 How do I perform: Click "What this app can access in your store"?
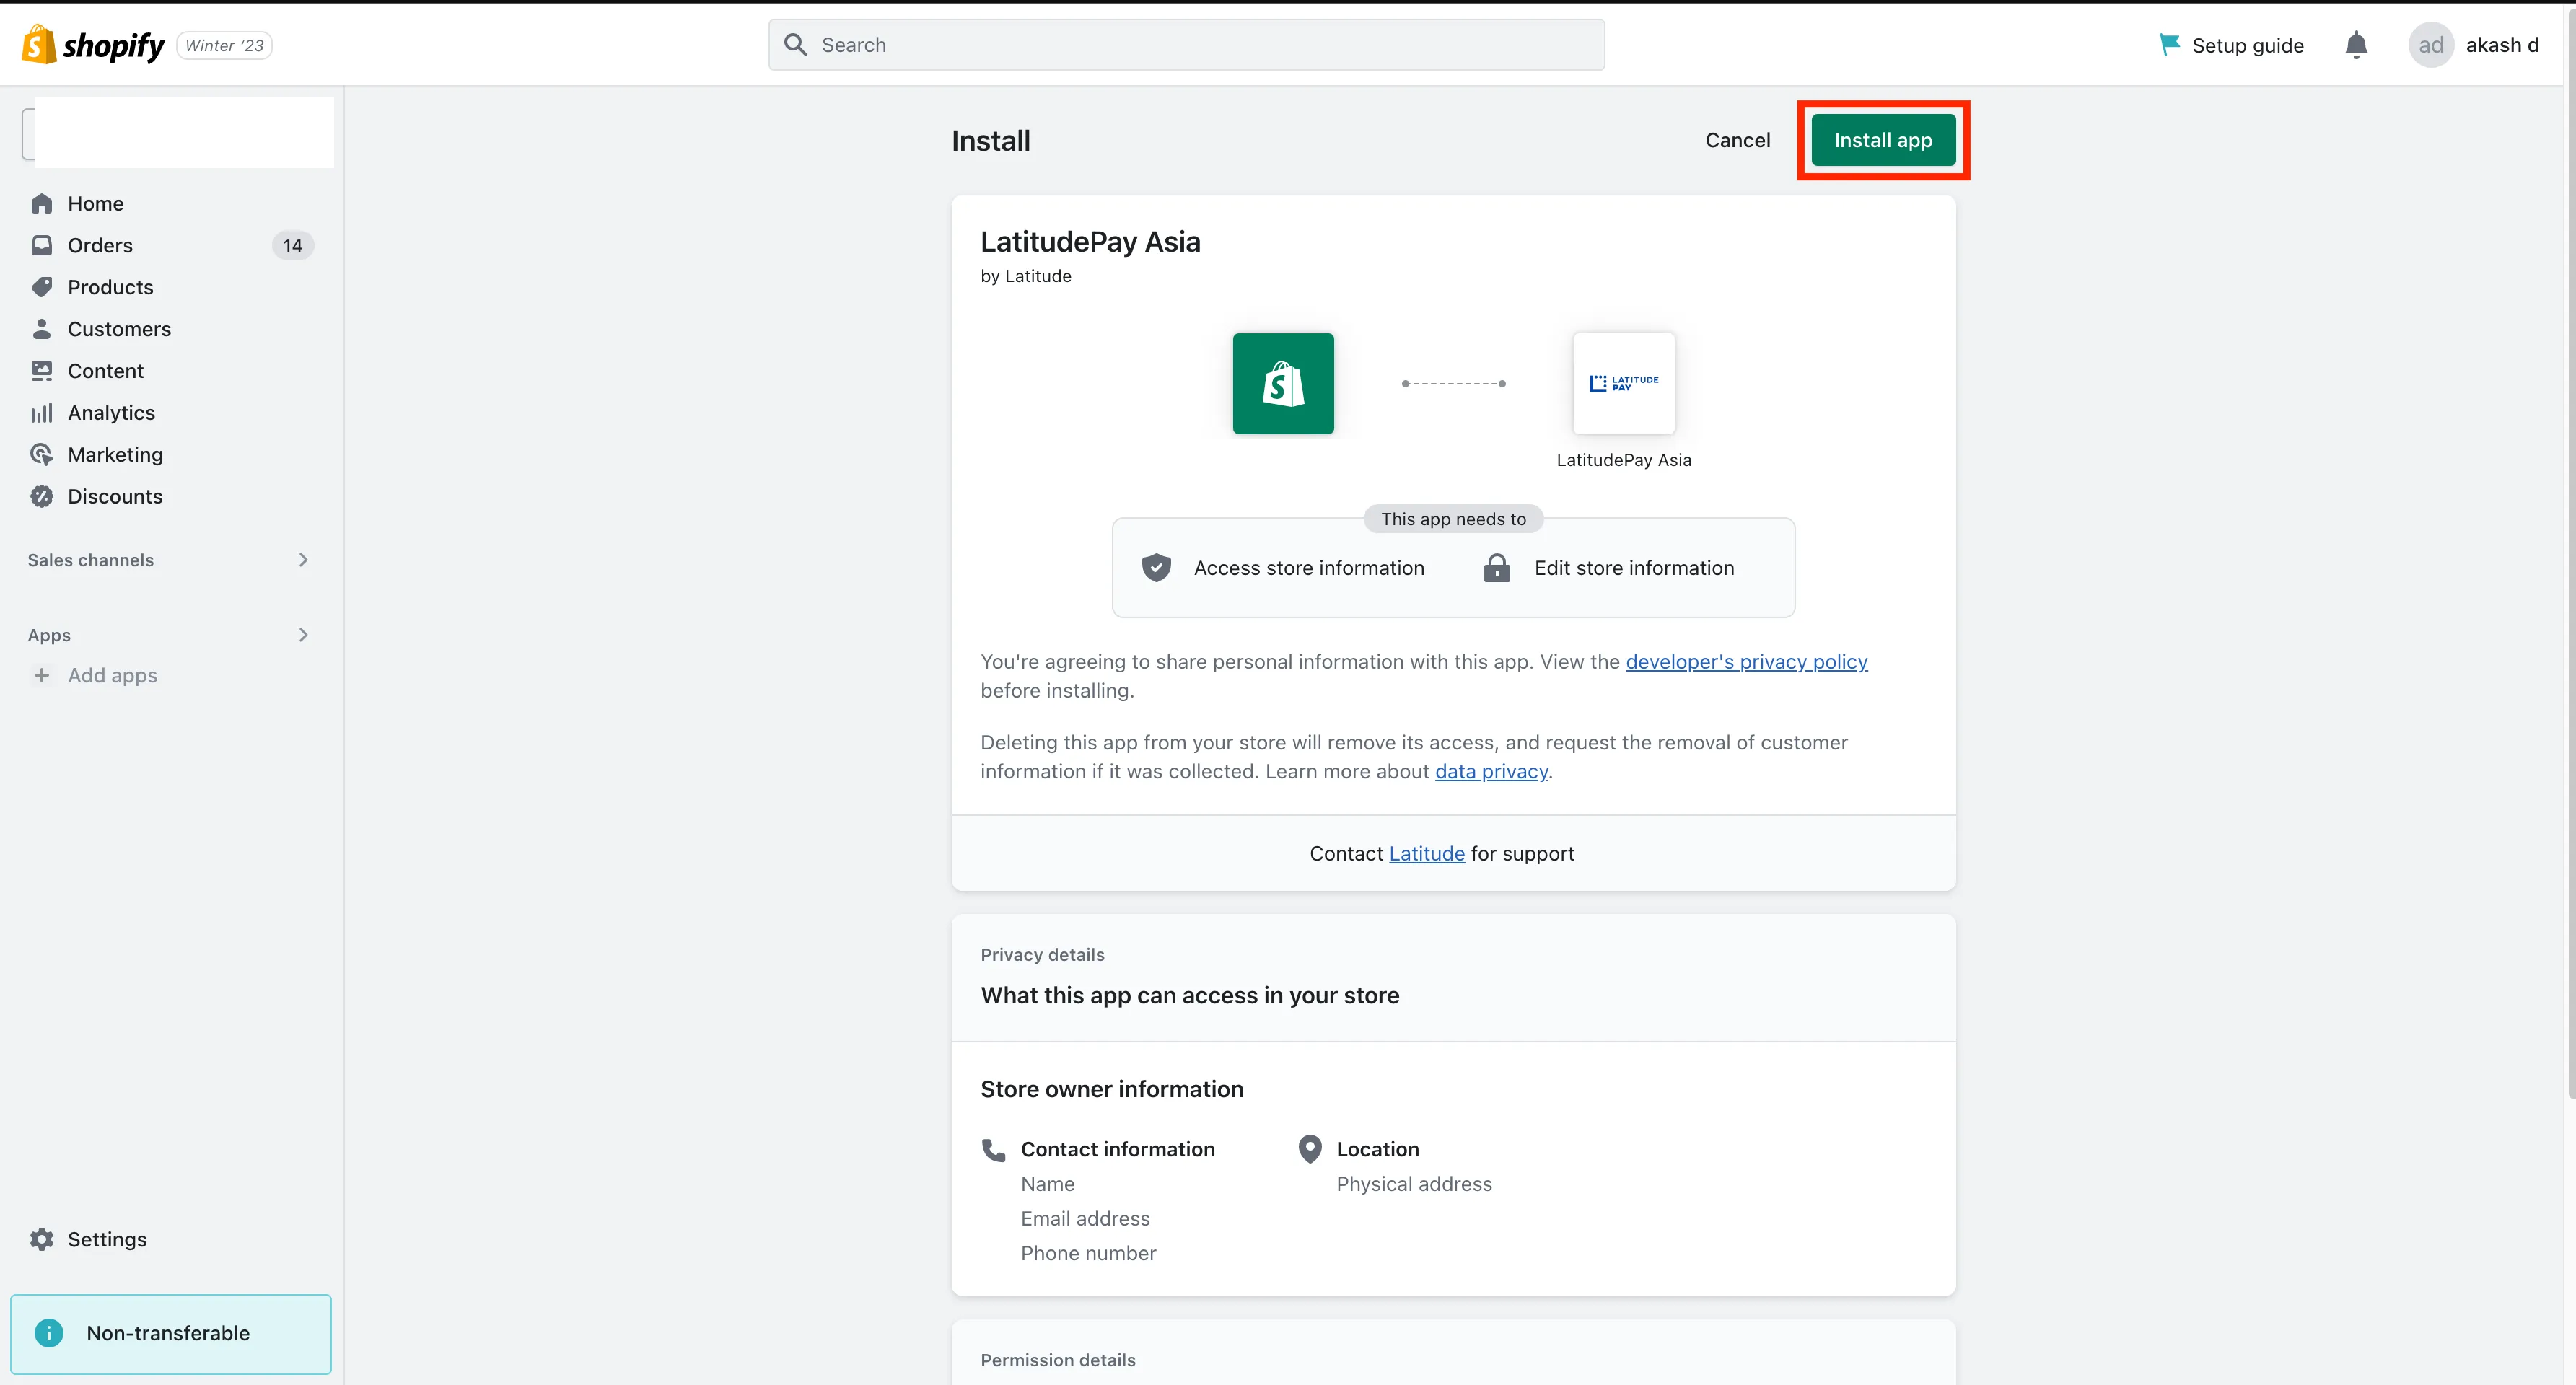[x=1189, y=996]
